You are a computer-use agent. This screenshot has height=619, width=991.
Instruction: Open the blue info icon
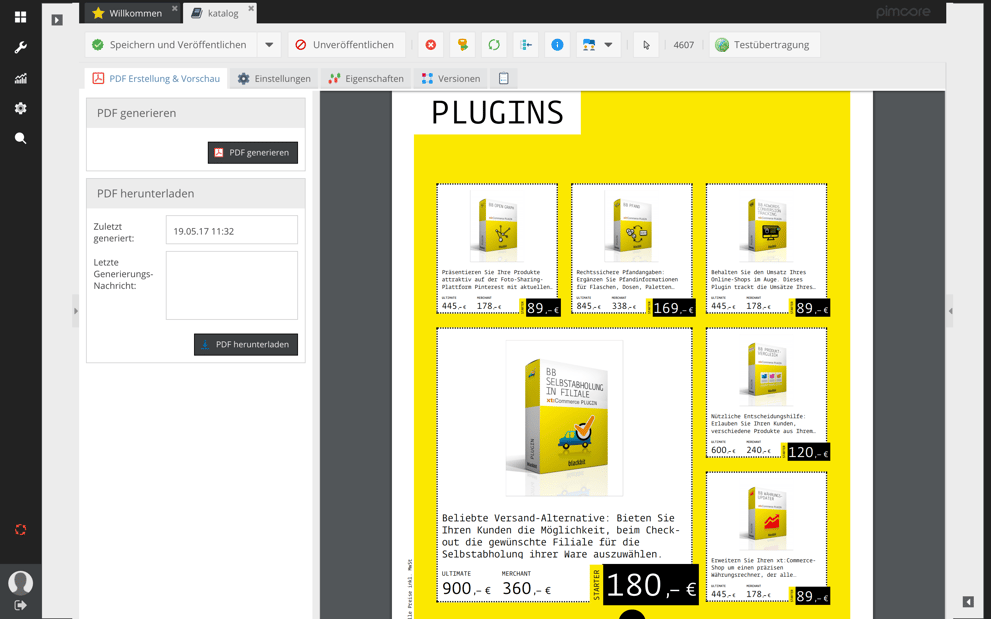click(556, 44)
